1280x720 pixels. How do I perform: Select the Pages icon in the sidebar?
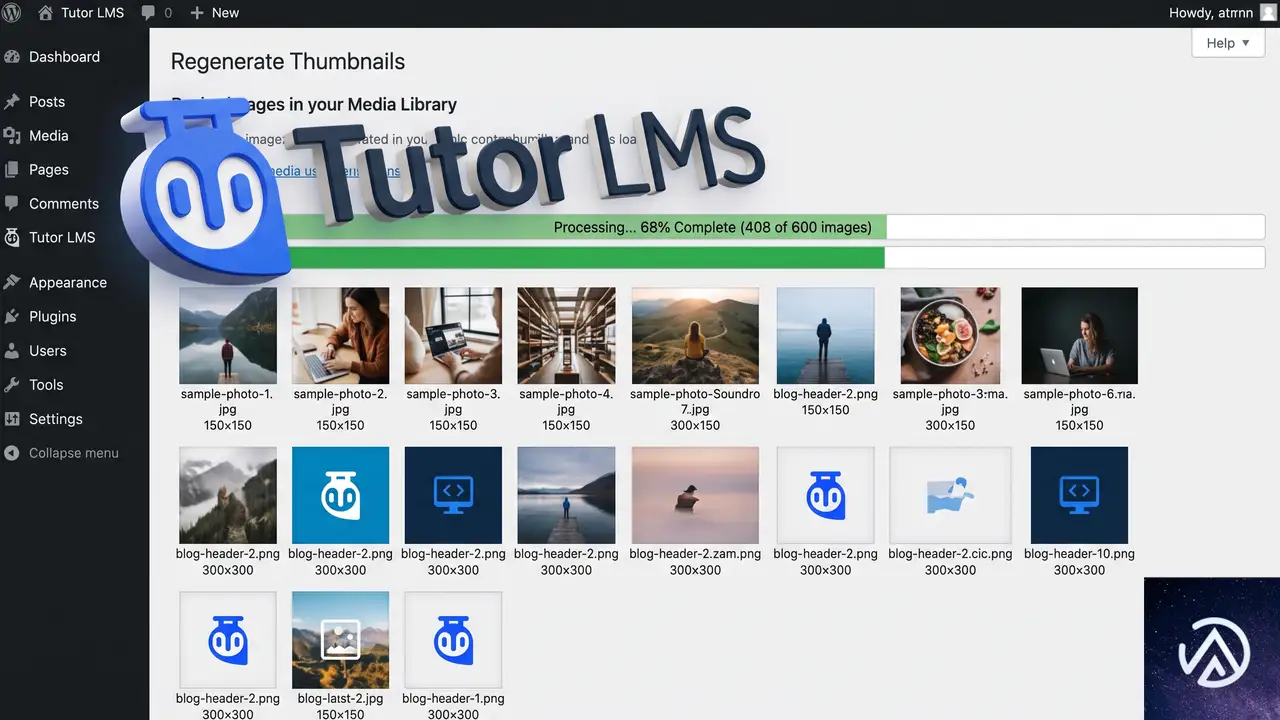click(x=12, y=170)
